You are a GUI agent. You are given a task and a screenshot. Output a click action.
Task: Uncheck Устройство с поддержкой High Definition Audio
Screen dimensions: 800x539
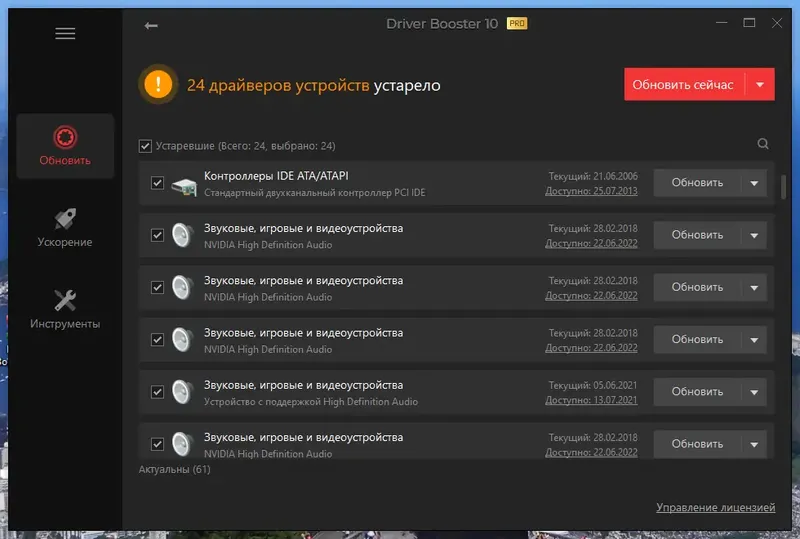(x=157, y=392)
